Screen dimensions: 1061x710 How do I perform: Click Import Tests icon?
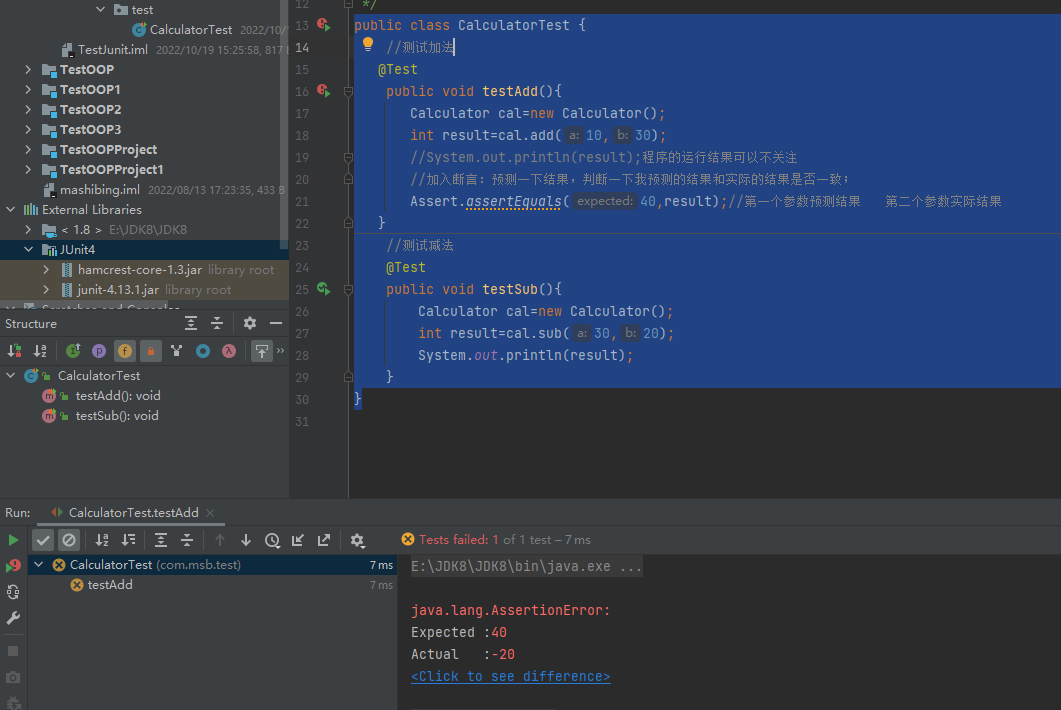pyautogui.click(x=298, y=540)
